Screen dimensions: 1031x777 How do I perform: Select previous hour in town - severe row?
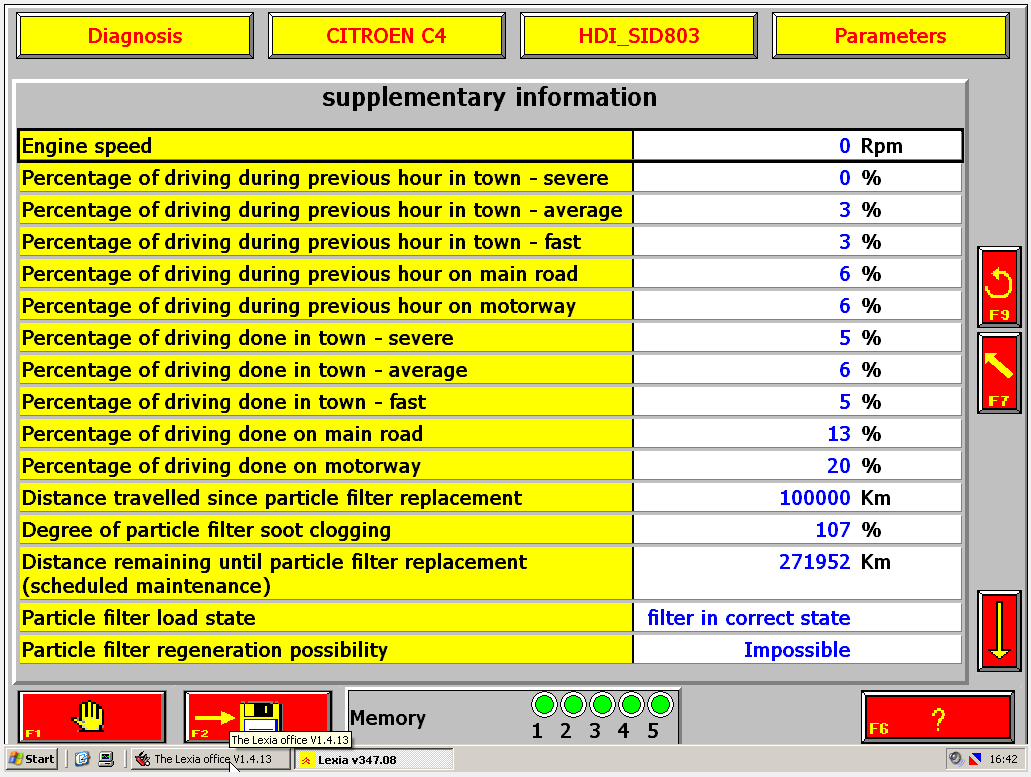pyautogui.click(x=490, y=177)
